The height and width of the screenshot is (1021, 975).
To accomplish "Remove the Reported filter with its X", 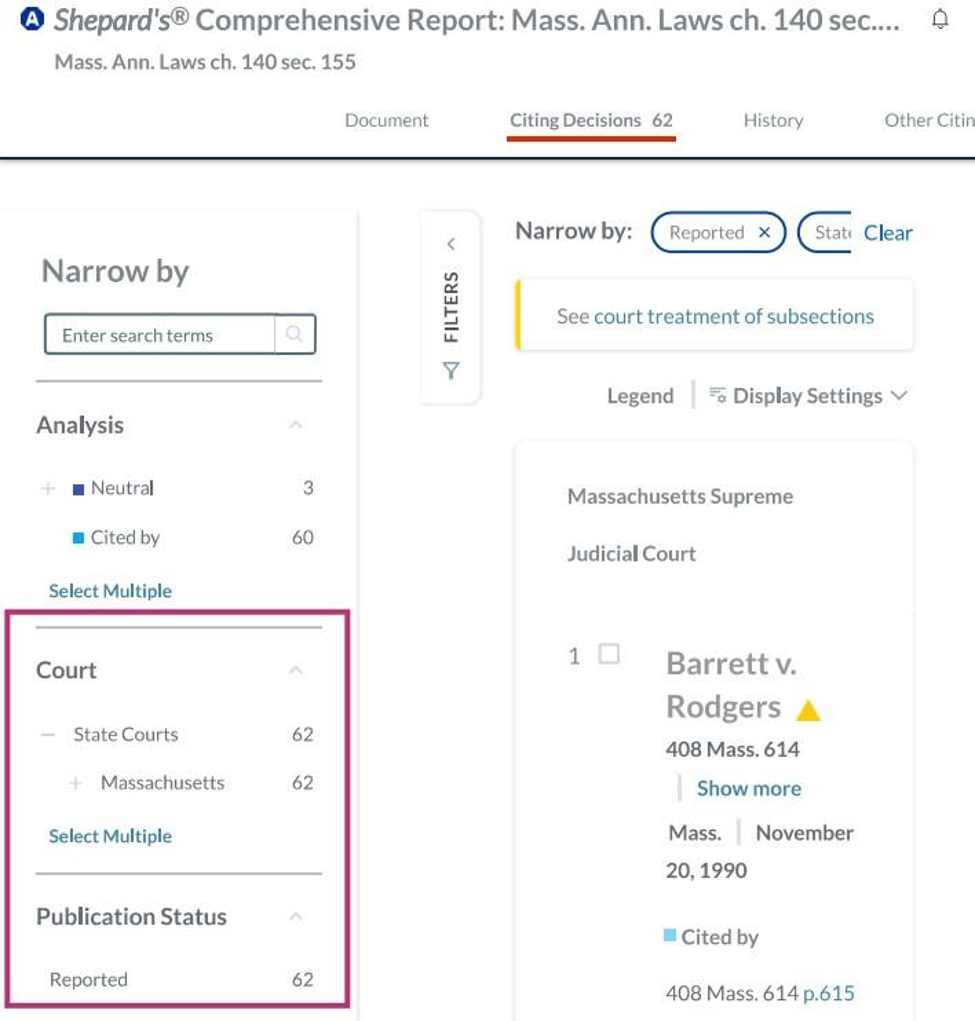I will [765, 232].
